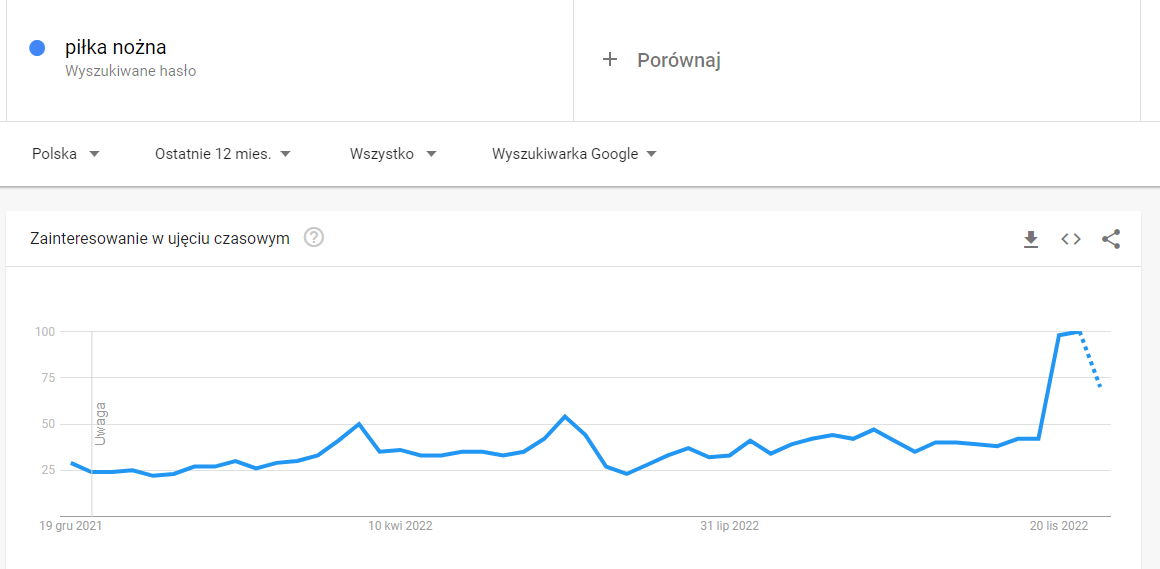Click the embed code icon

coord(1071,239)
